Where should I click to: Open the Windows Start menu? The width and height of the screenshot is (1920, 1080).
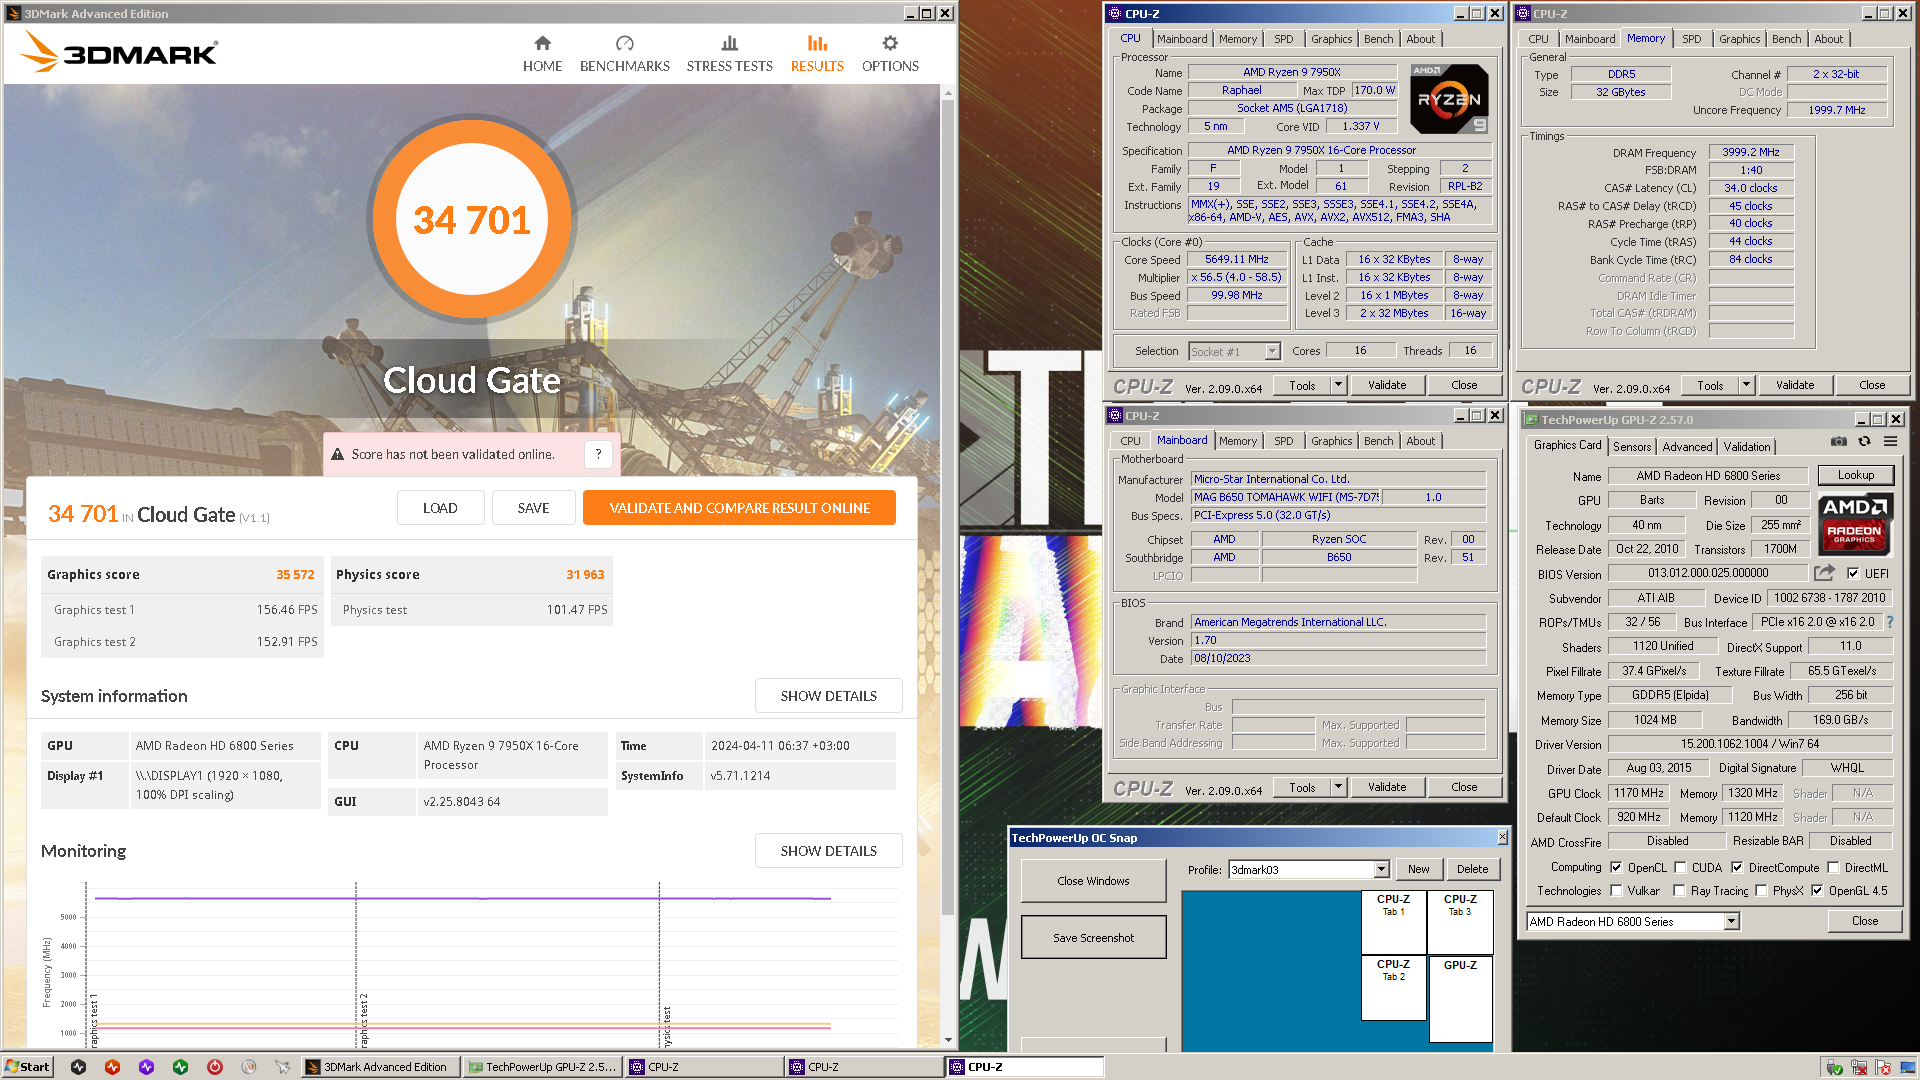pos(27,1067)
